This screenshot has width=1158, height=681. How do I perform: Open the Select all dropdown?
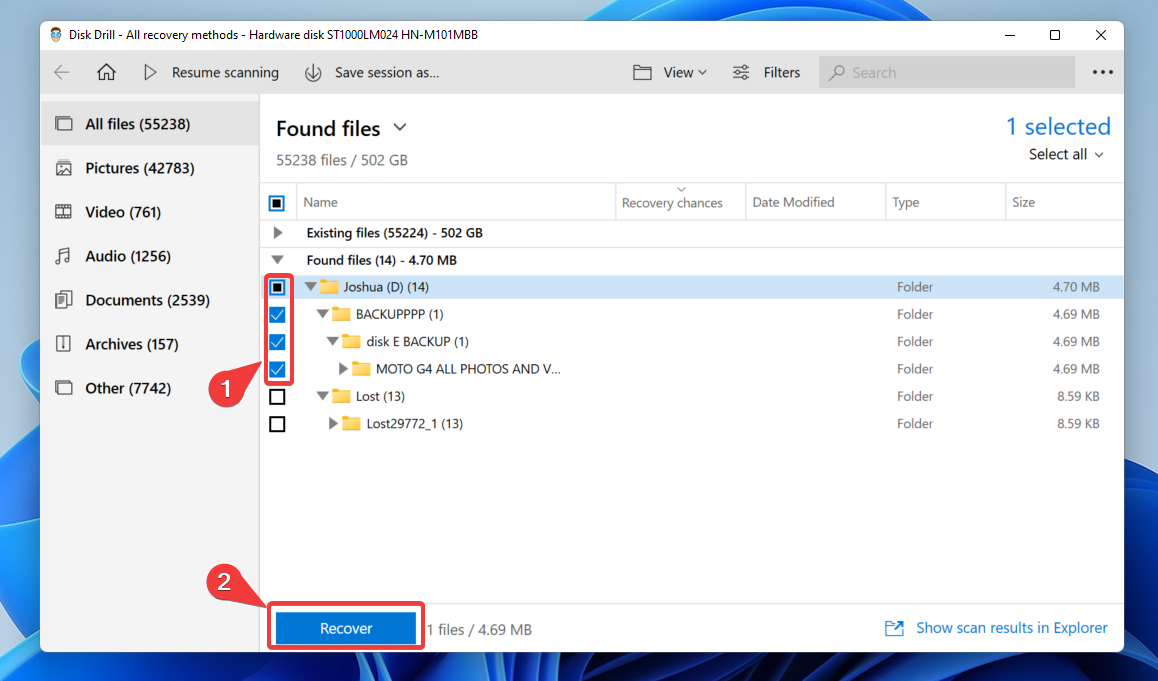pos(1066,154)
